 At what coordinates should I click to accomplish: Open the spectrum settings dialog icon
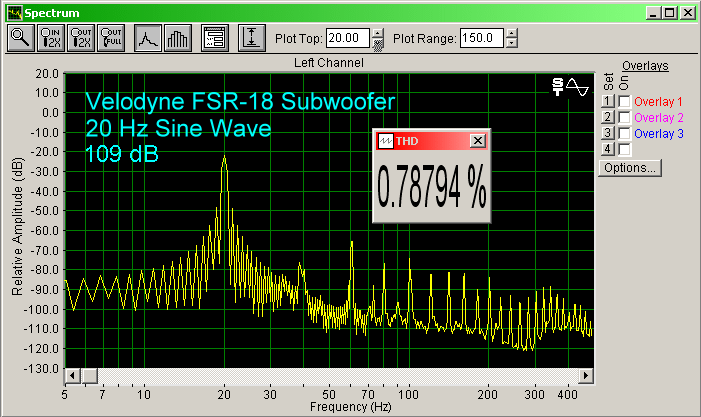pyautogui.click(x=215, y=38)
